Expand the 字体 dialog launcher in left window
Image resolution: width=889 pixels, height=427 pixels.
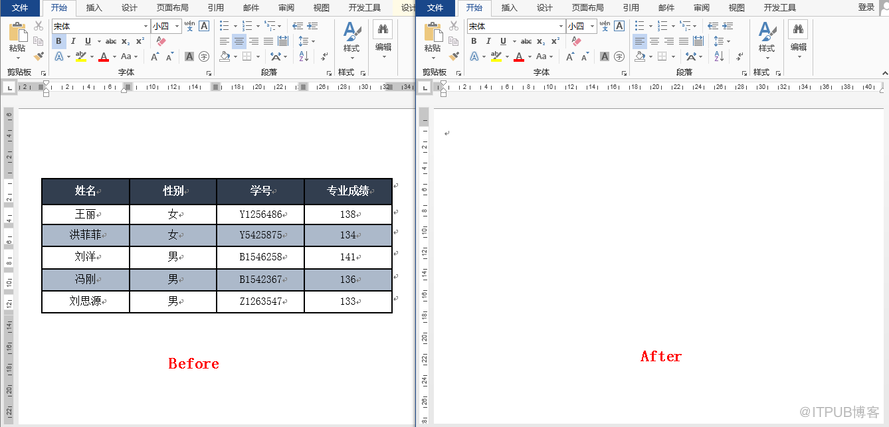pos(208,73)
